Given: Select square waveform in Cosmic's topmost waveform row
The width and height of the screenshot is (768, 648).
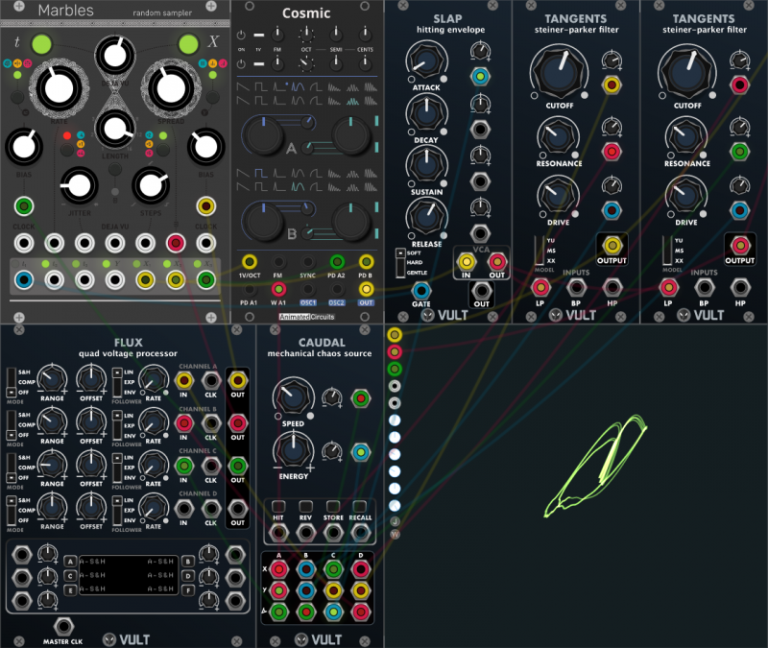Looking at the screenshot, I should pos(261,87).
